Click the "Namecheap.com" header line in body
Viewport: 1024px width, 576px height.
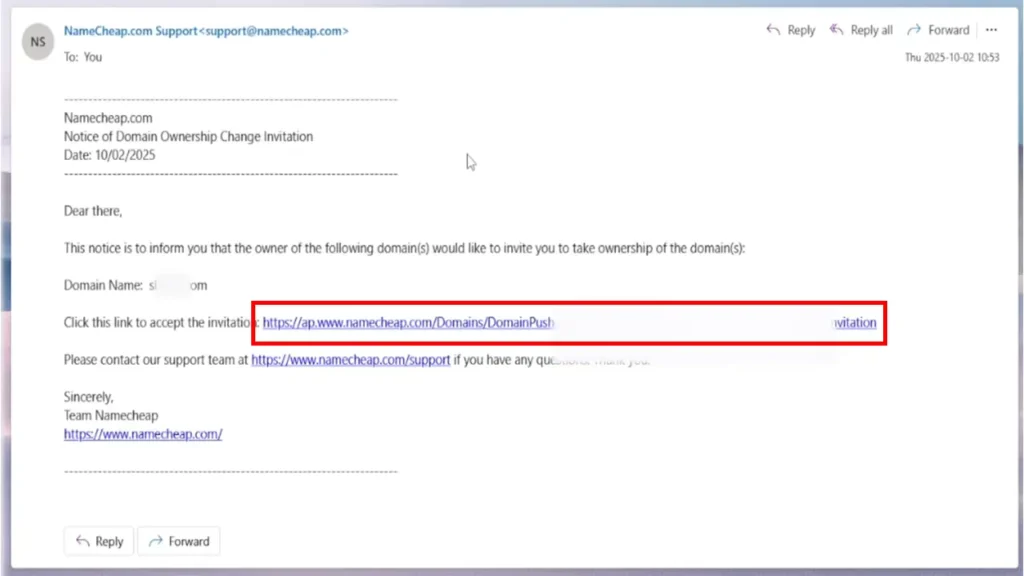point(108,117)
